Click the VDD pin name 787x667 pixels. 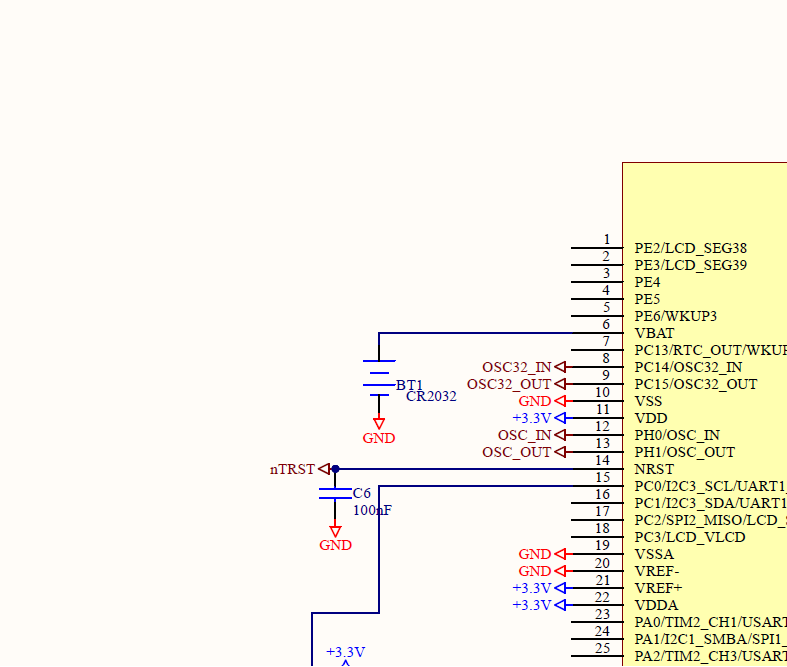[651, 418]
